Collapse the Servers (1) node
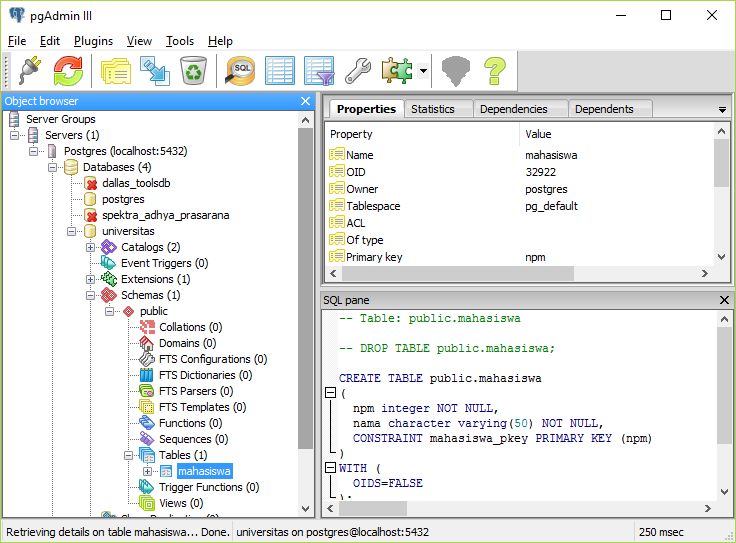Viewport: 736px width, 543px height. (15, 135)
